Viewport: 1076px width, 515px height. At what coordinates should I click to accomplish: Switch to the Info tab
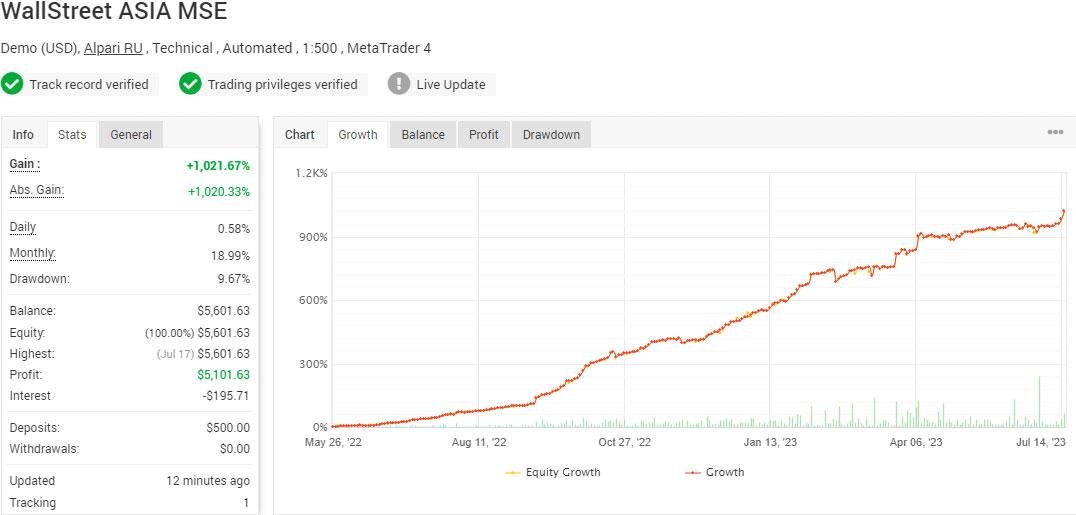click(x=23, y=135)
